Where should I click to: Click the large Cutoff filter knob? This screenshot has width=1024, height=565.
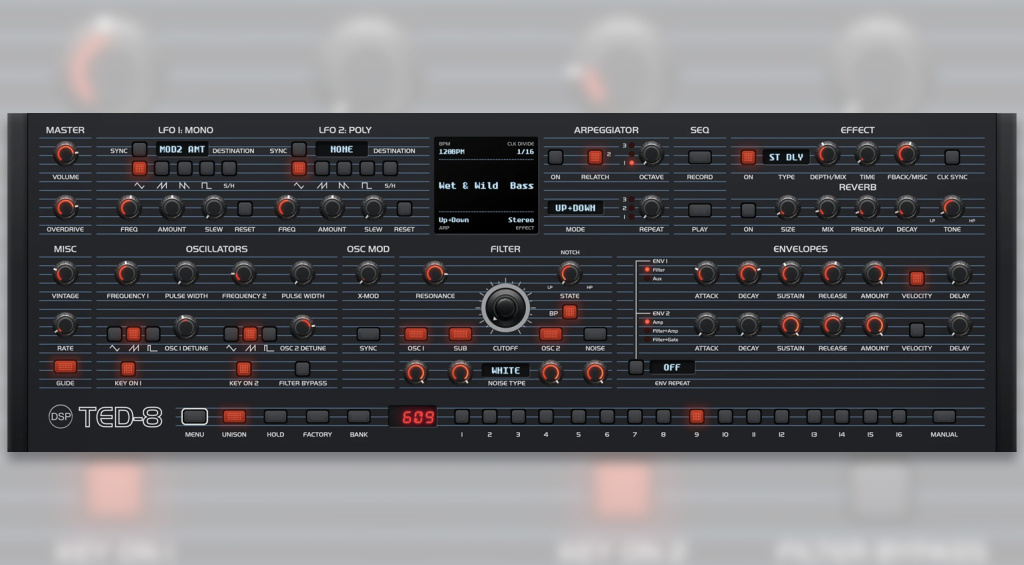click(x=505, y=307)
